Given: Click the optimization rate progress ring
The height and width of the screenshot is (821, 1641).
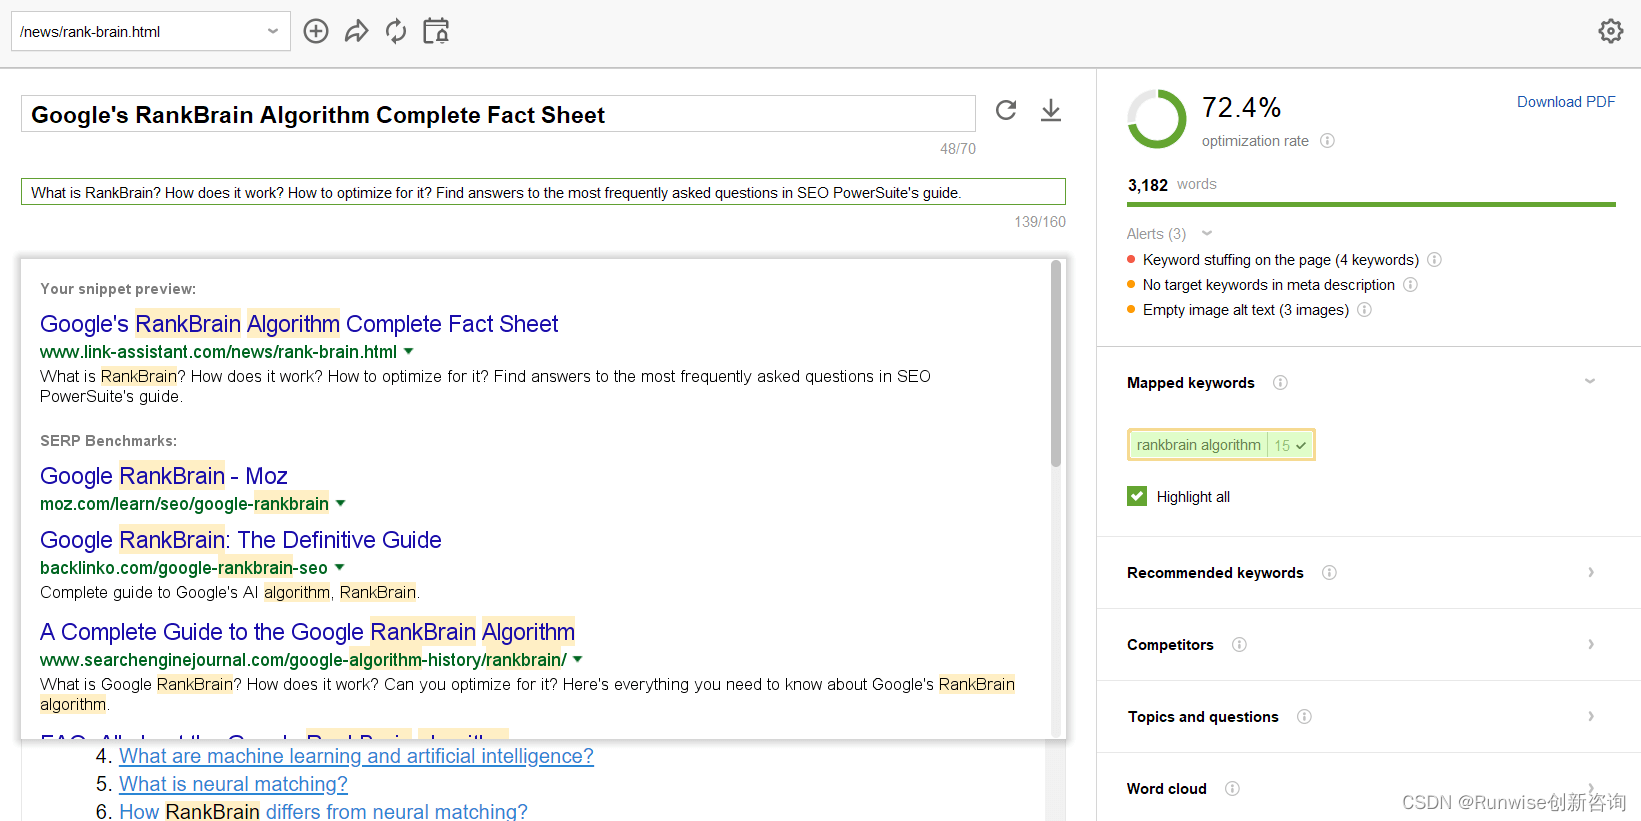Looking at the screenshot, I should 1157,119.
